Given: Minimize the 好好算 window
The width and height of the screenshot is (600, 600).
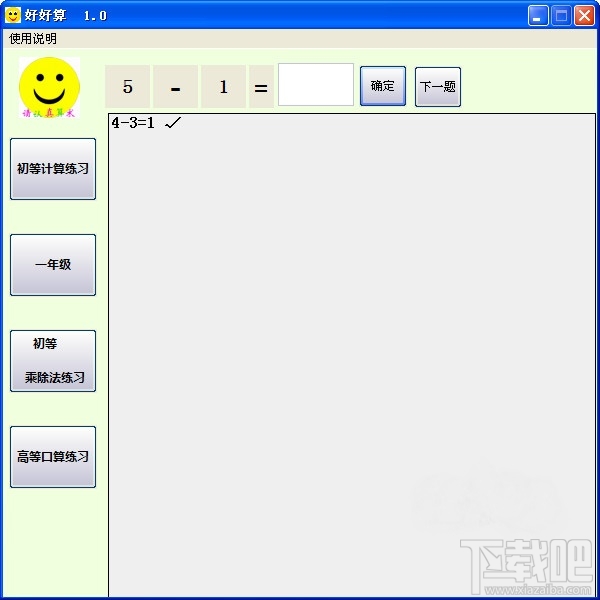Looking at the screenshot, I should click(538, 16).
